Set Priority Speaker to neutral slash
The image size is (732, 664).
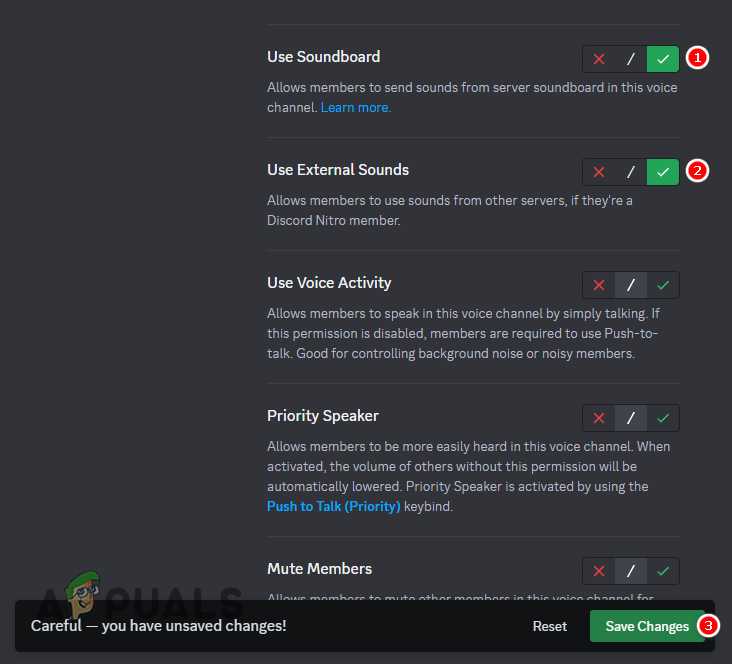(x=631, y=418)
